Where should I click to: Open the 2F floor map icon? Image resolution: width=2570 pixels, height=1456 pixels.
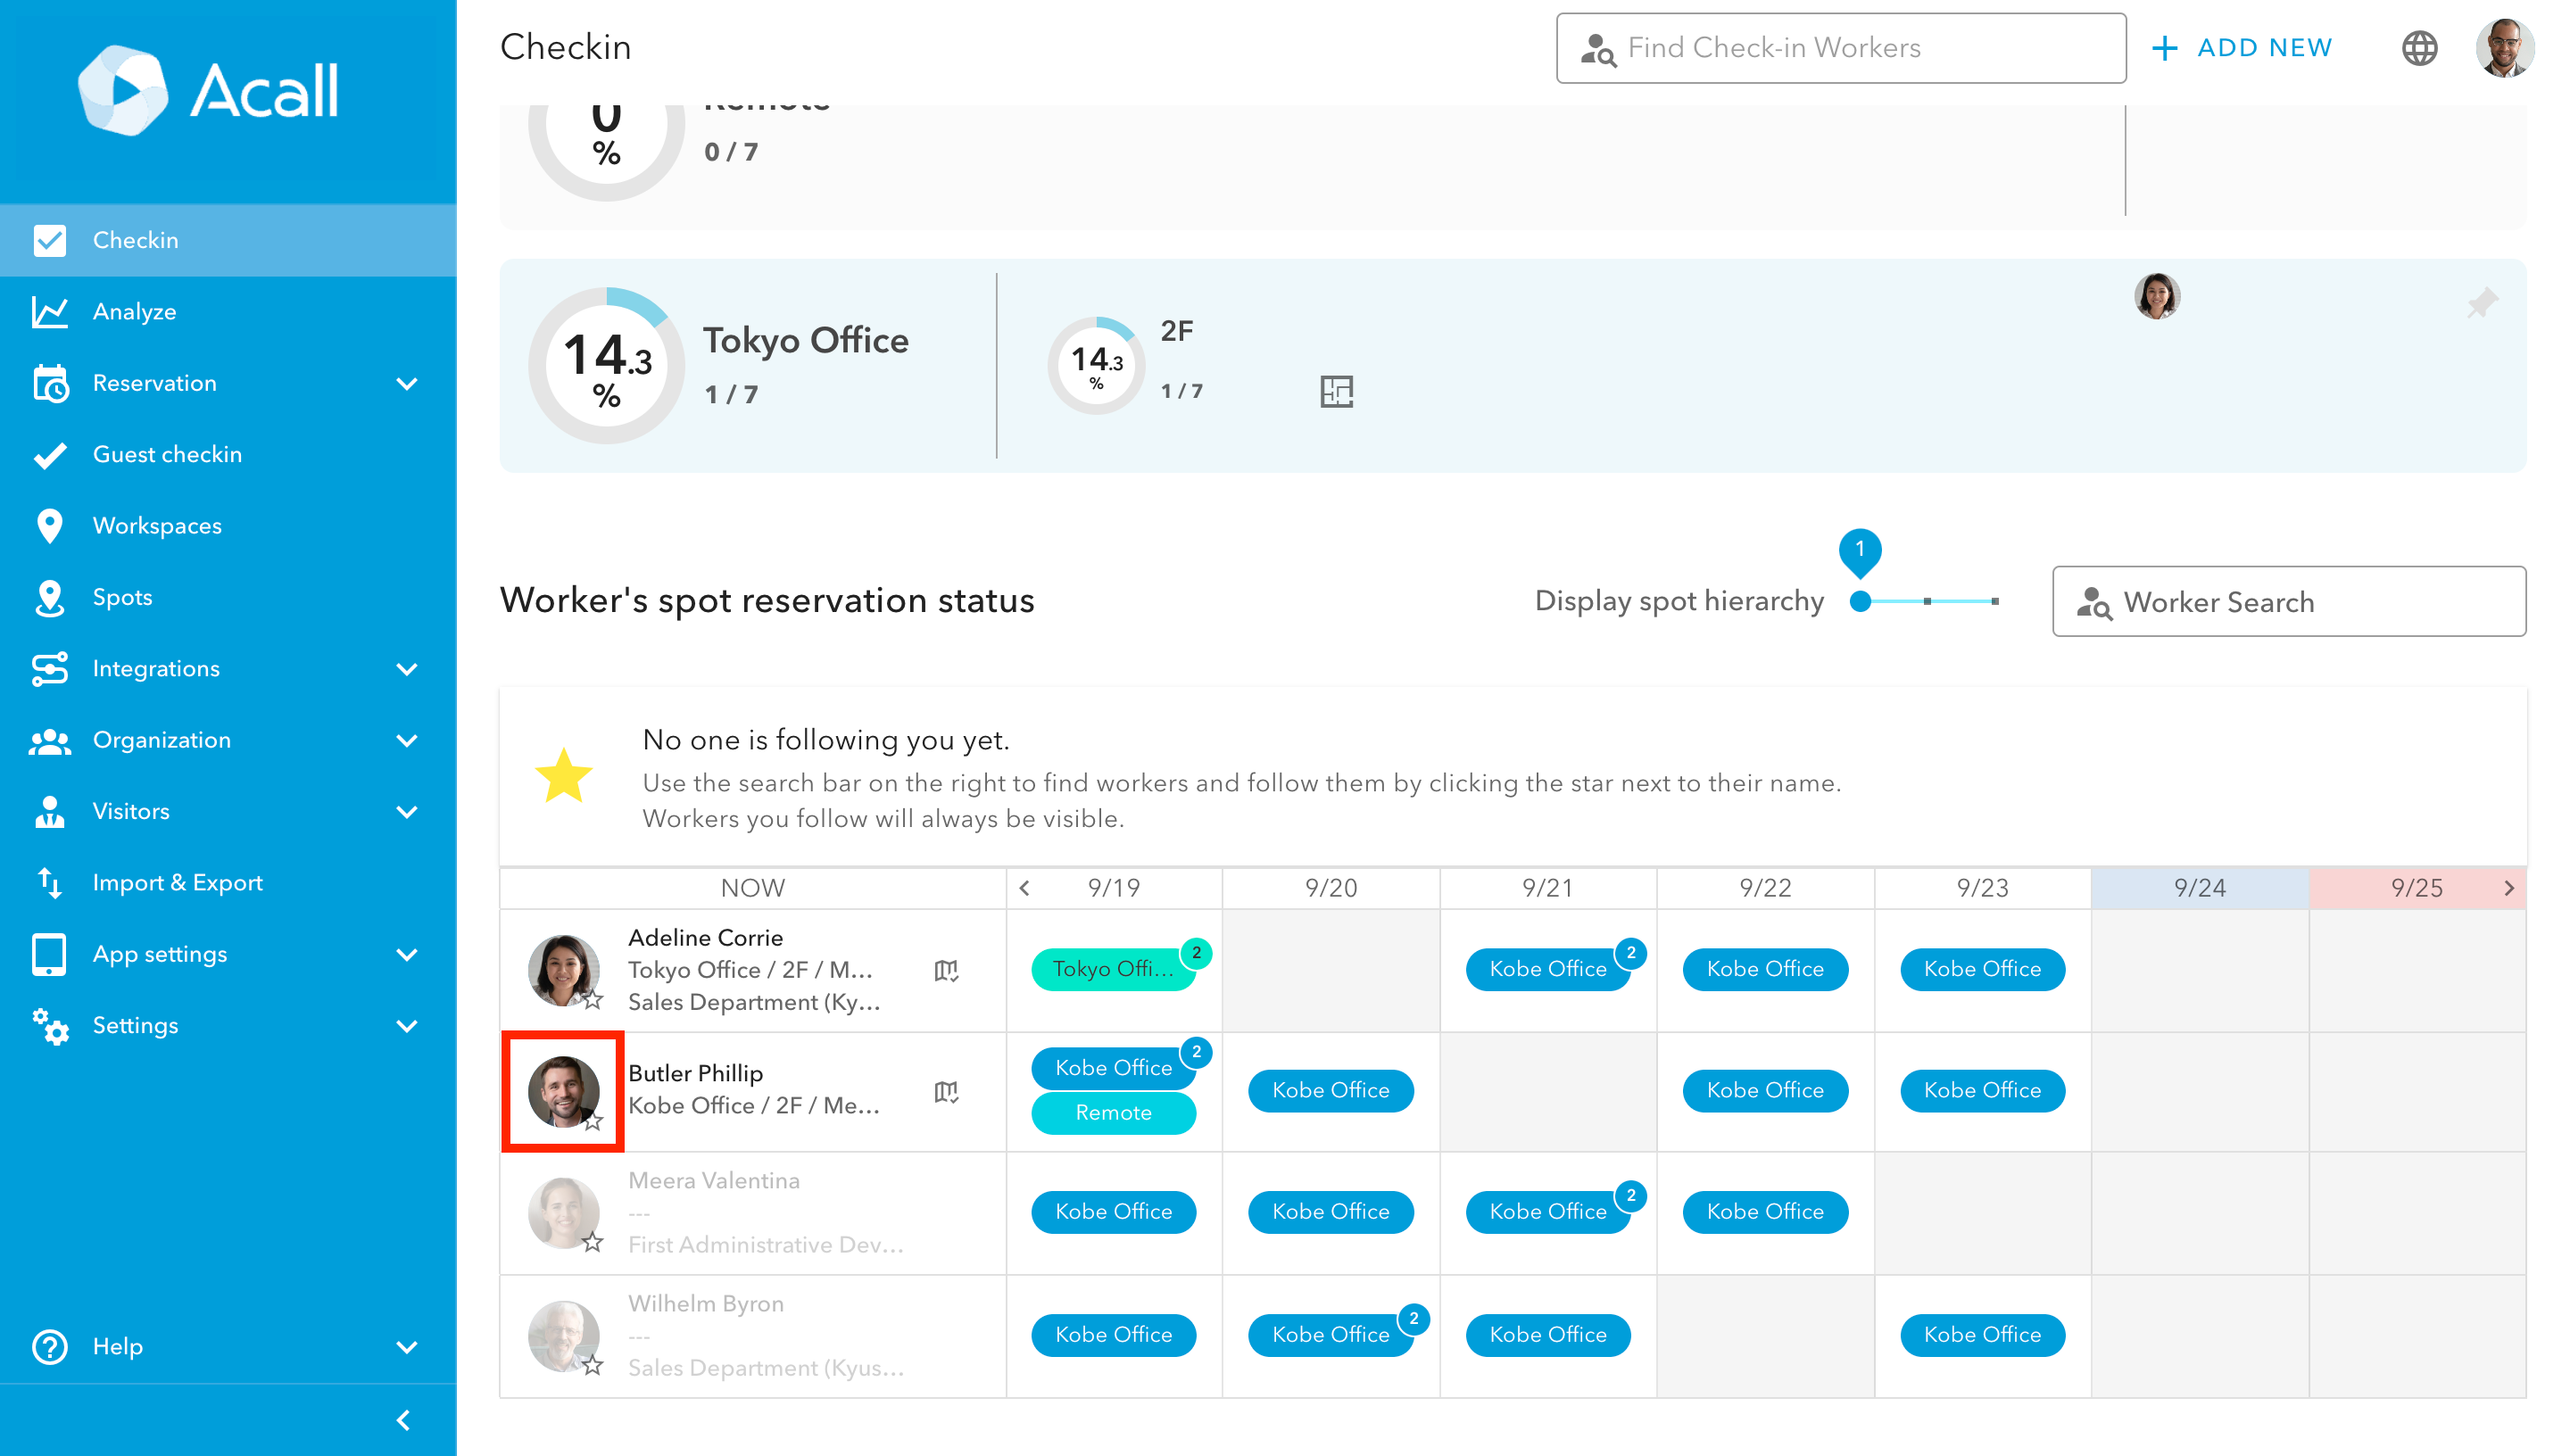click(1336, 391)
